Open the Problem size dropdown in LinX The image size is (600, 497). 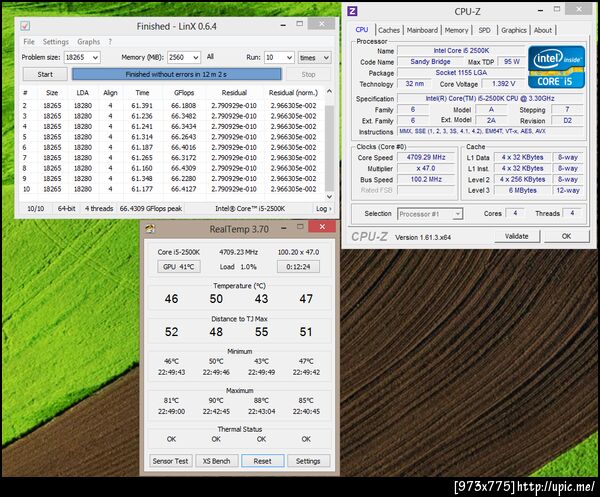(x=95, y=57)
